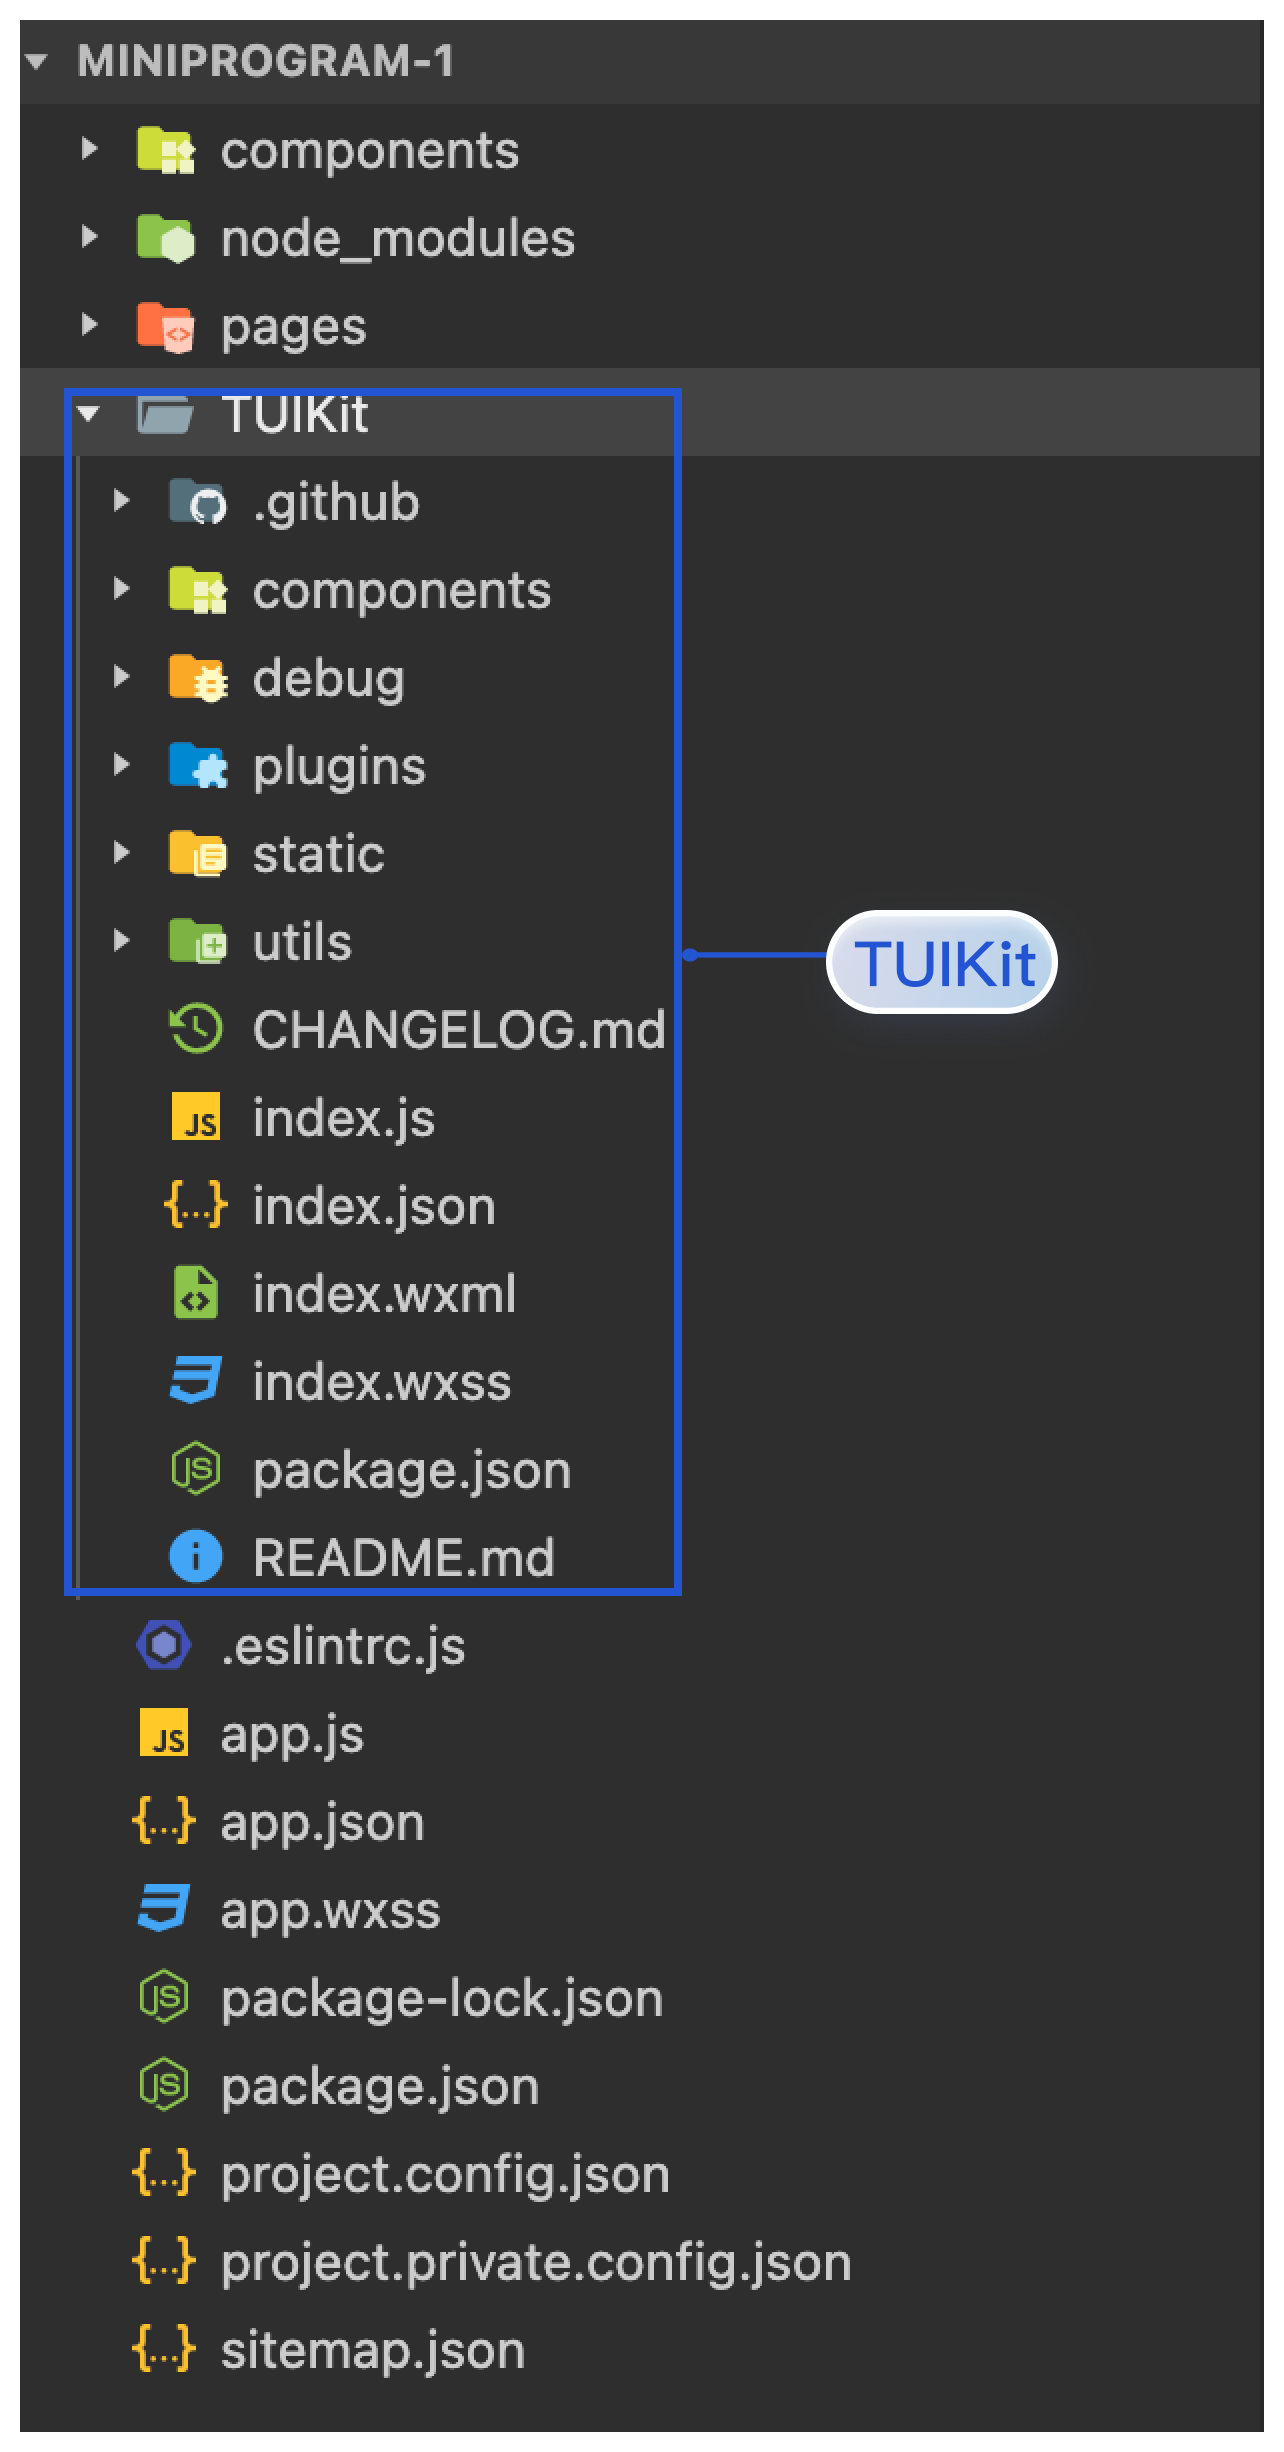Open the index.json file

[374, 1207]
